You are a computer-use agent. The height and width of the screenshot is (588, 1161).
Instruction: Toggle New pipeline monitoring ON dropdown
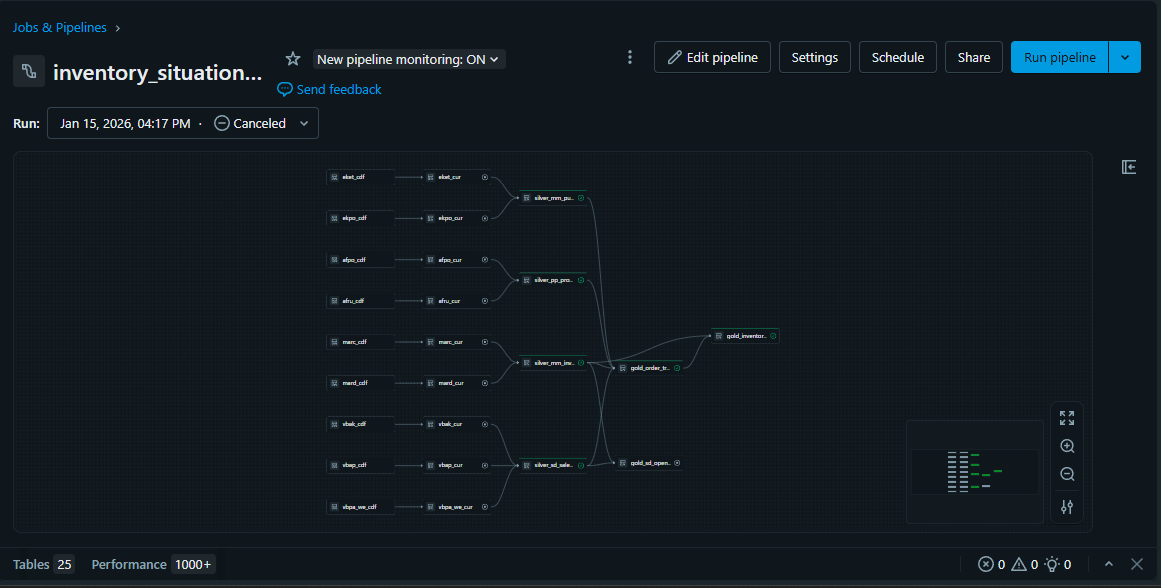(x=408, y=59)
